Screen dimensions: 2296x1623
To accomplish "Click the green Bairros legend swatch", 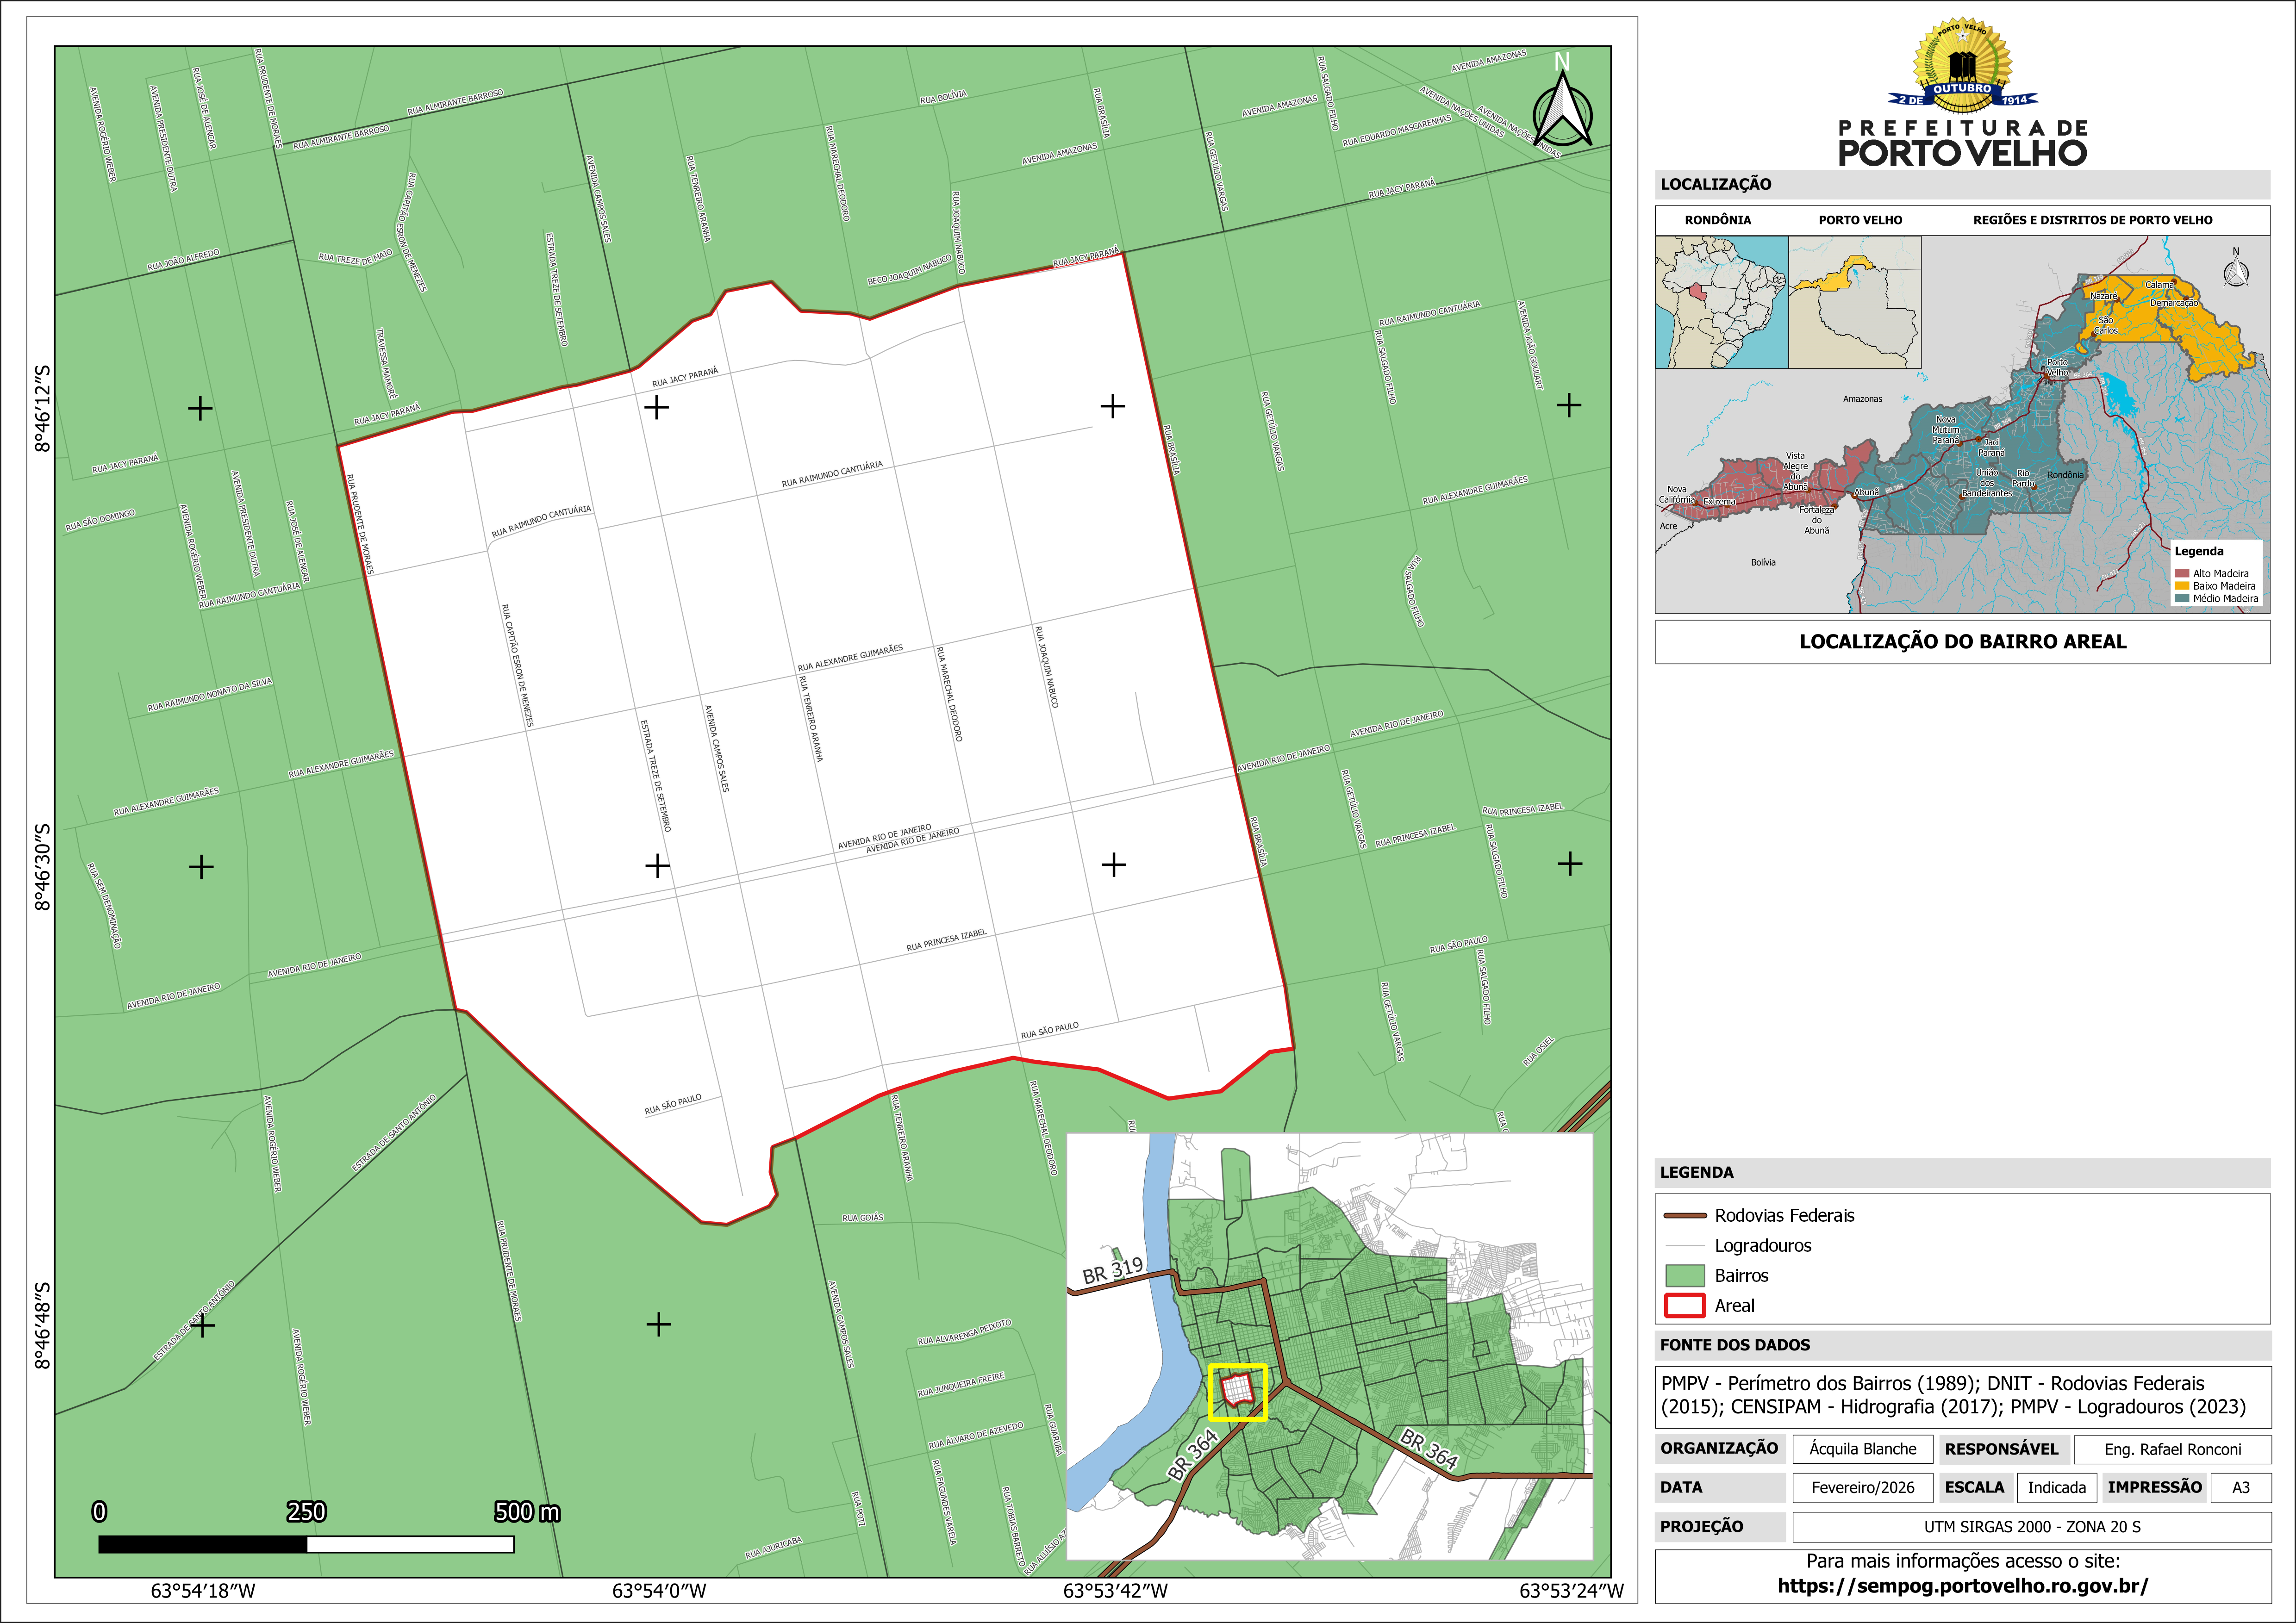I will tap(1684, 1276).
